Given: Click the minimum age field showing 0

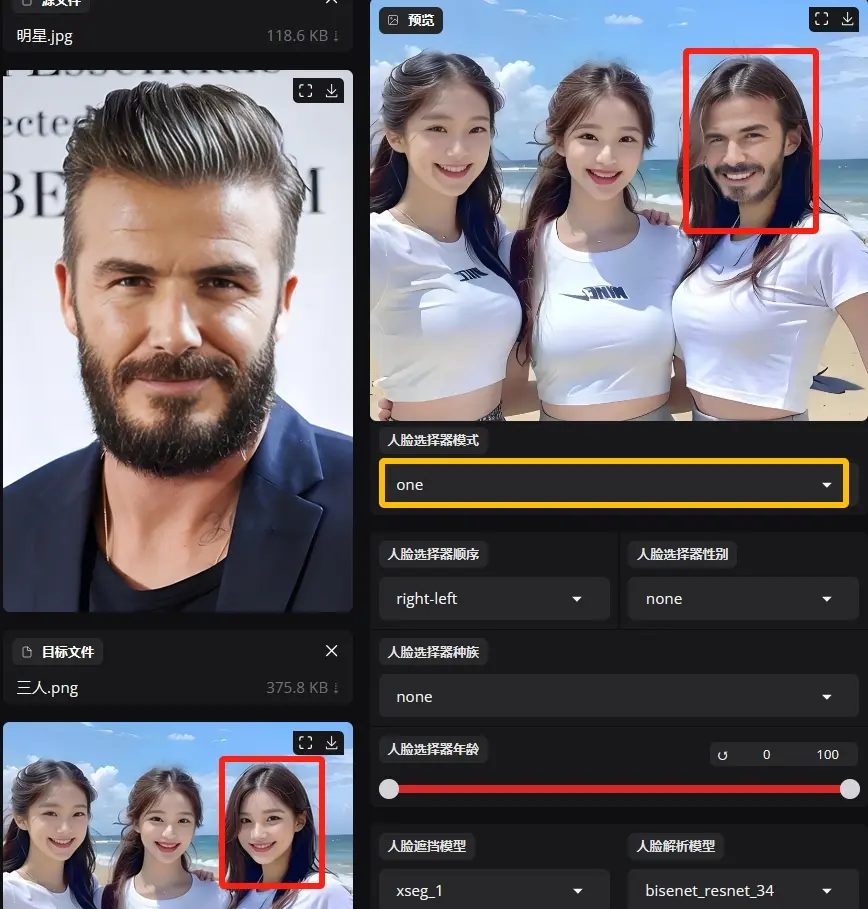Looking at the screenshot, I should point(766,755).
